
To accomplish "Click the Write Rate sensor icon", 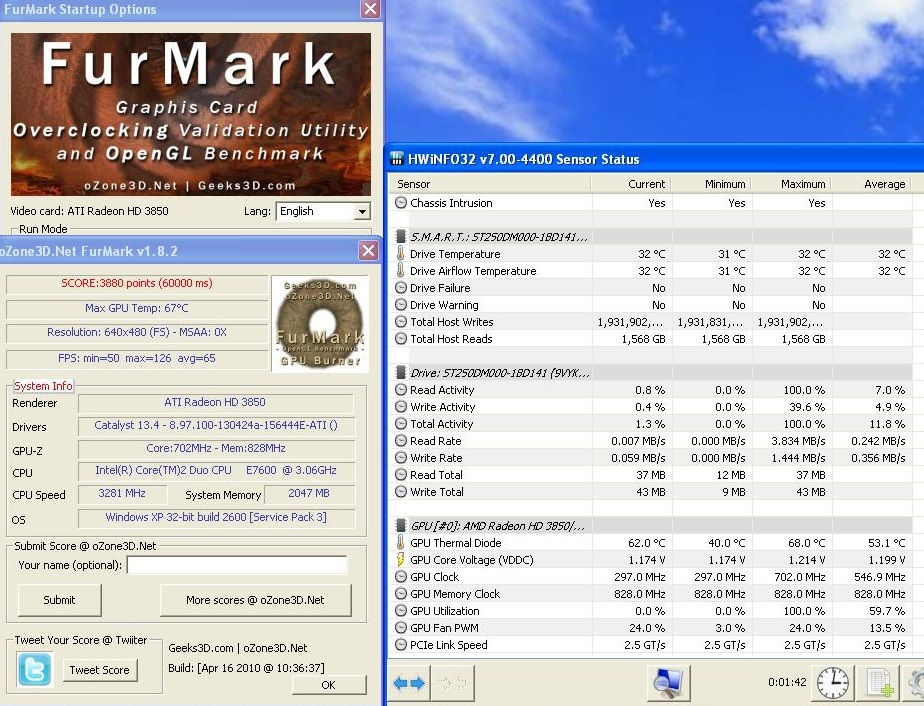I will [401, 458].
